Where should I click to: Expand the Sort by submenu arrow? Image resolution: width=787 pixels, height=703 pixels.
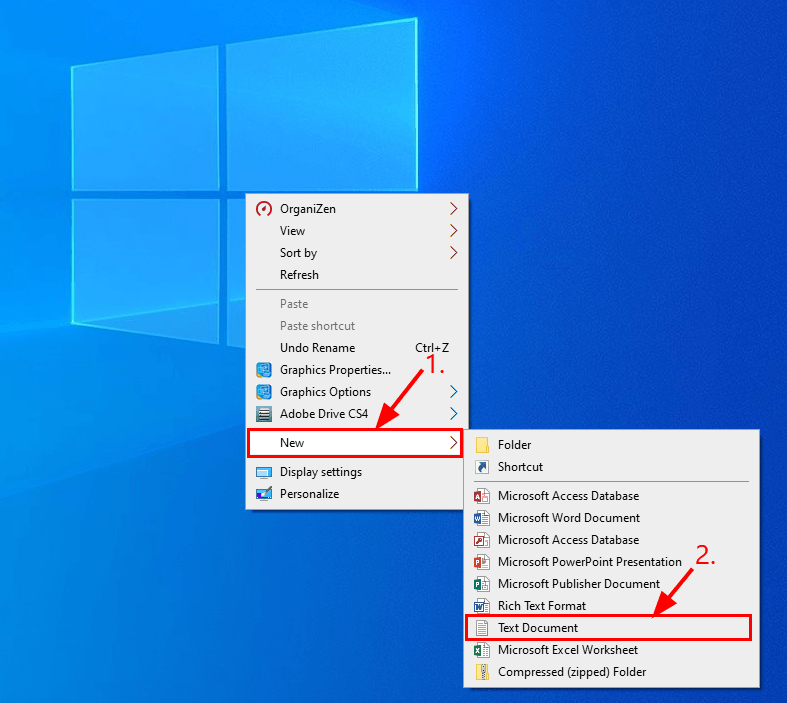tap(453, 253)
